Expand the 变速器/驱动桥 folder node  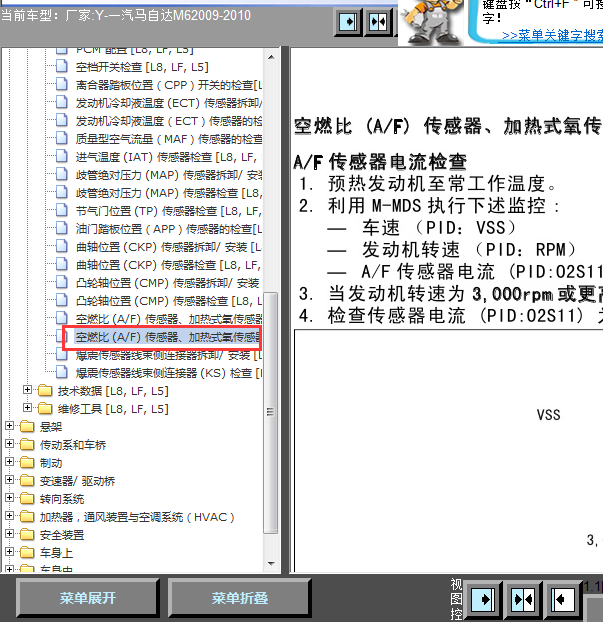coord(9,480)
